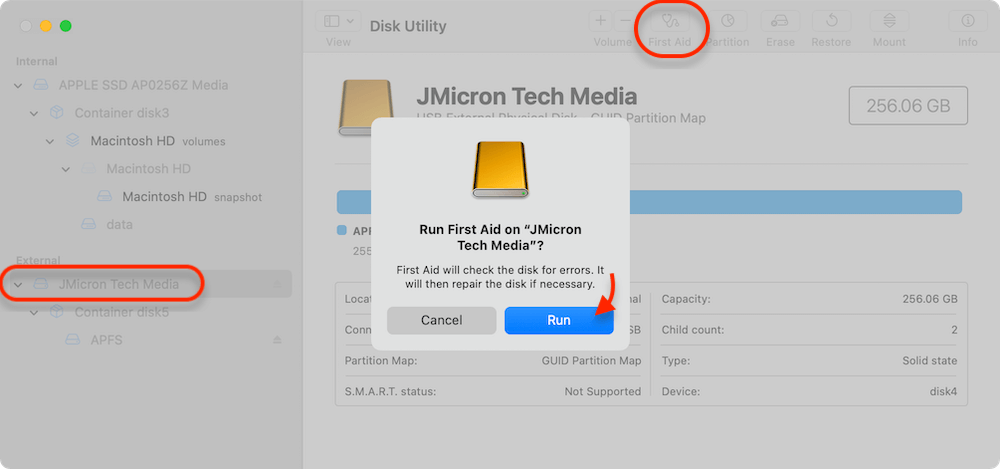
Task: Eject the JMicron Tech Media disk
Action: coord(277,285)
